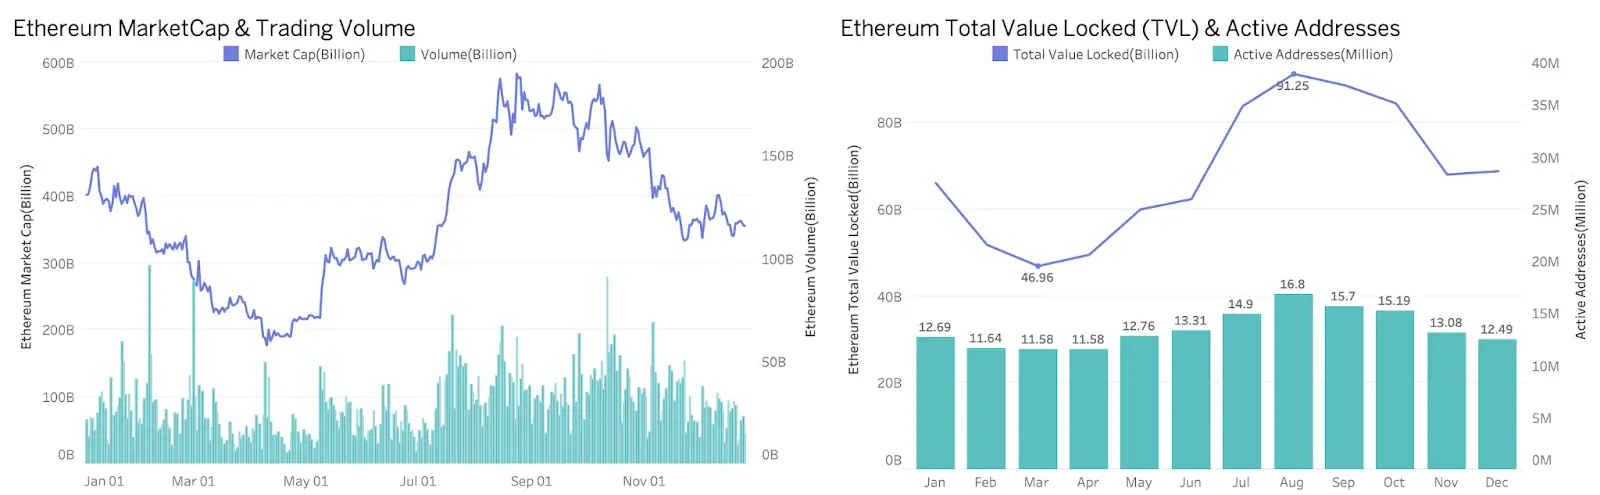Click the January bar labeled 12.69

(935, 402)
